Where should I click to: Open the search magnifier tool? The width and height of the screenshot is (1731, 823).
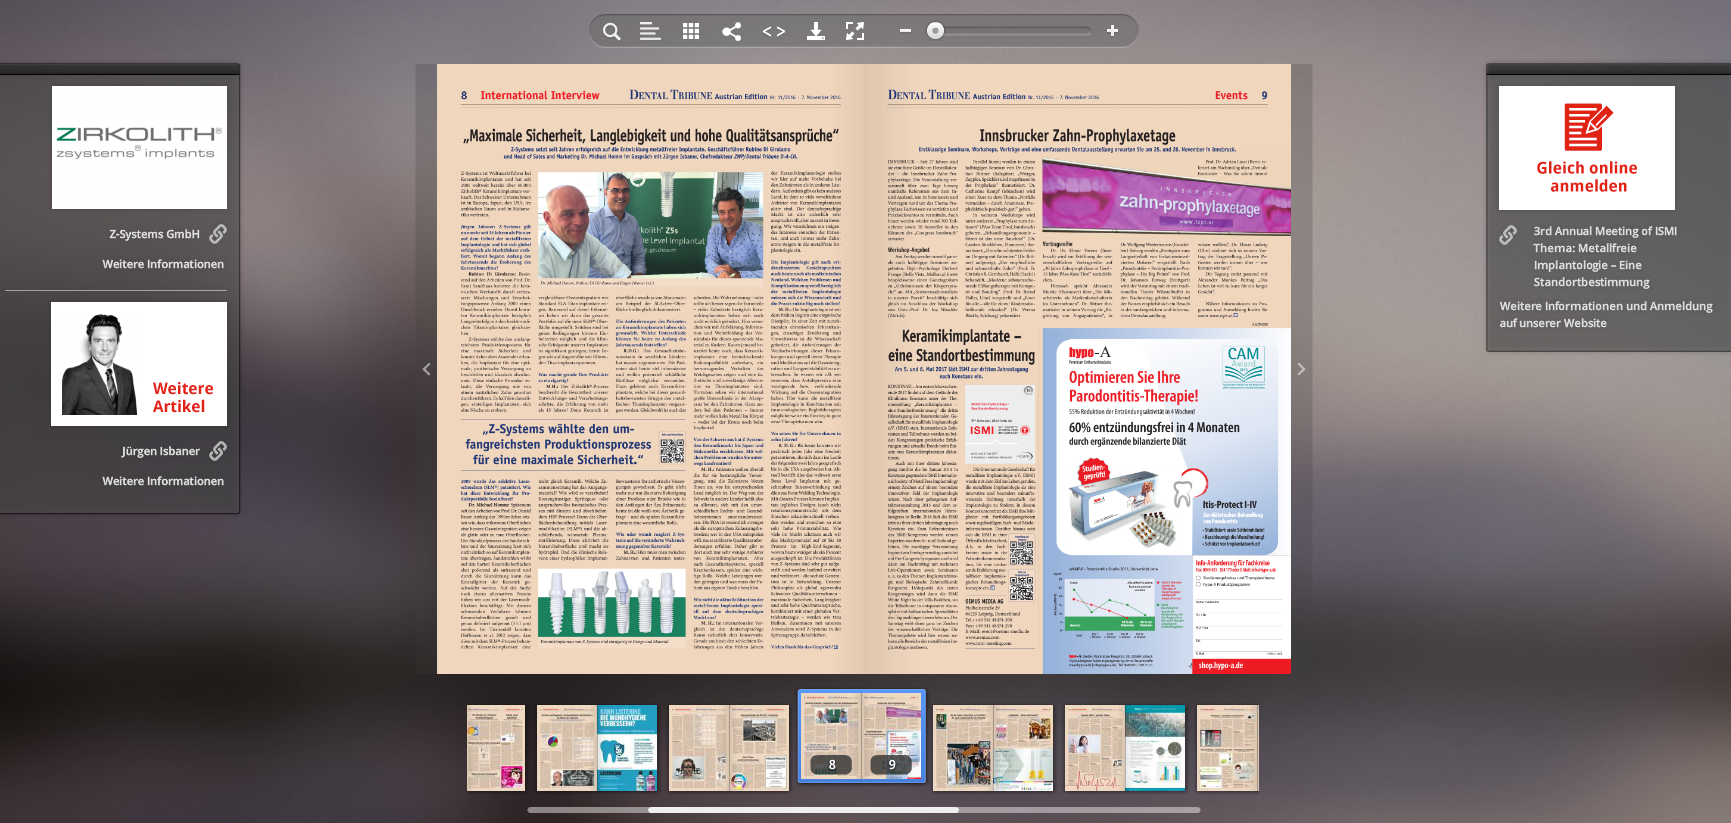tap(611, 31)
